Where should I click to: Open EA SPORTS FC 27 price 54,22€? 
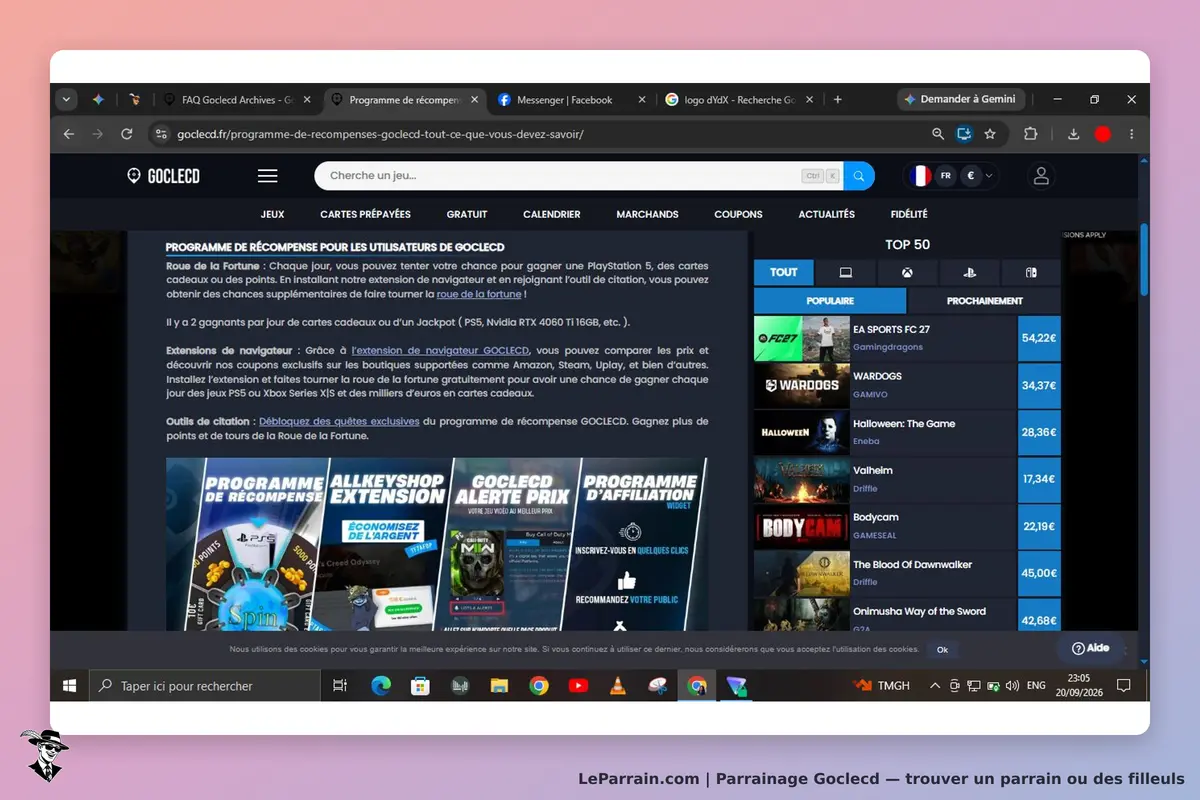tap(1039, 338)
